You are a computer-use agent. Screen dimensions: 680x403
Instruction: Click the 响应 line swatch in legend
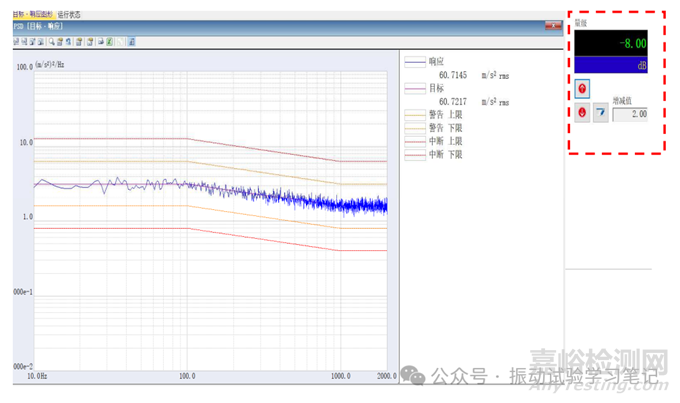coord(415,61)
